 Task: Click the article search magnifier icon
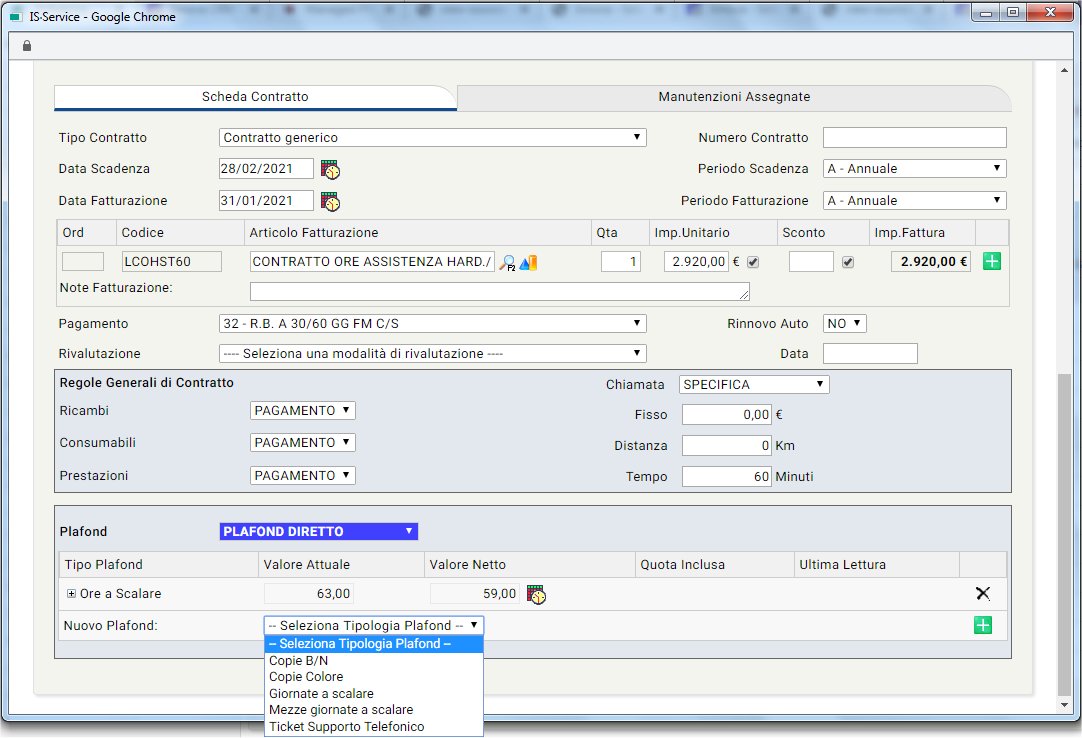(x=507, y=262)
